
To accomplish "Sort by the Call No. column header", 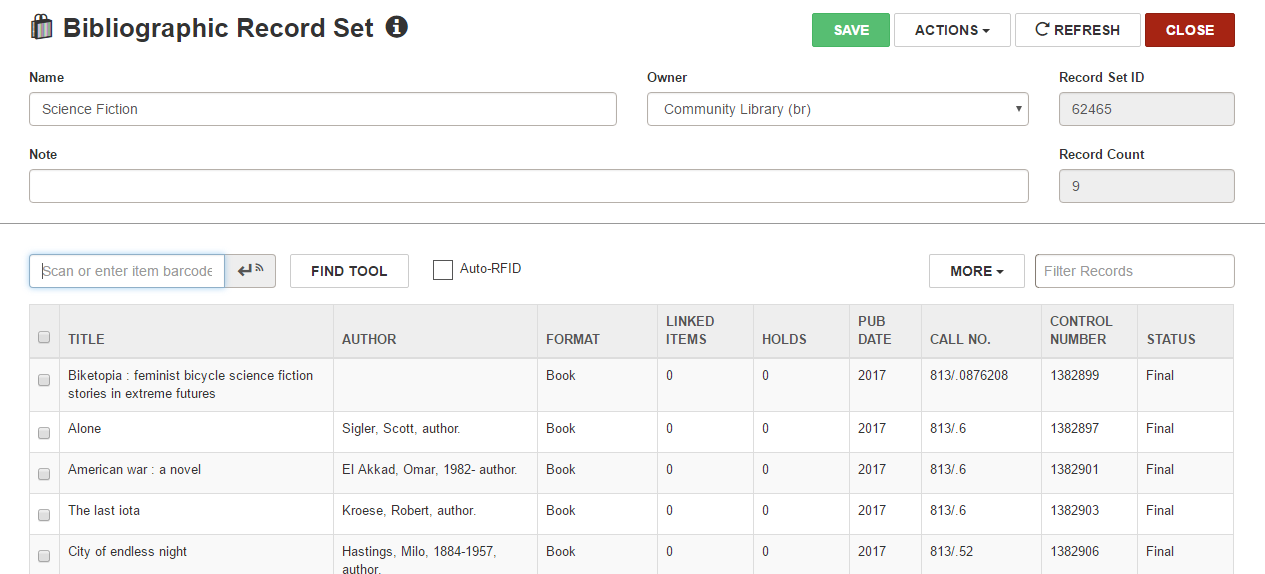I will coord(960,339).
